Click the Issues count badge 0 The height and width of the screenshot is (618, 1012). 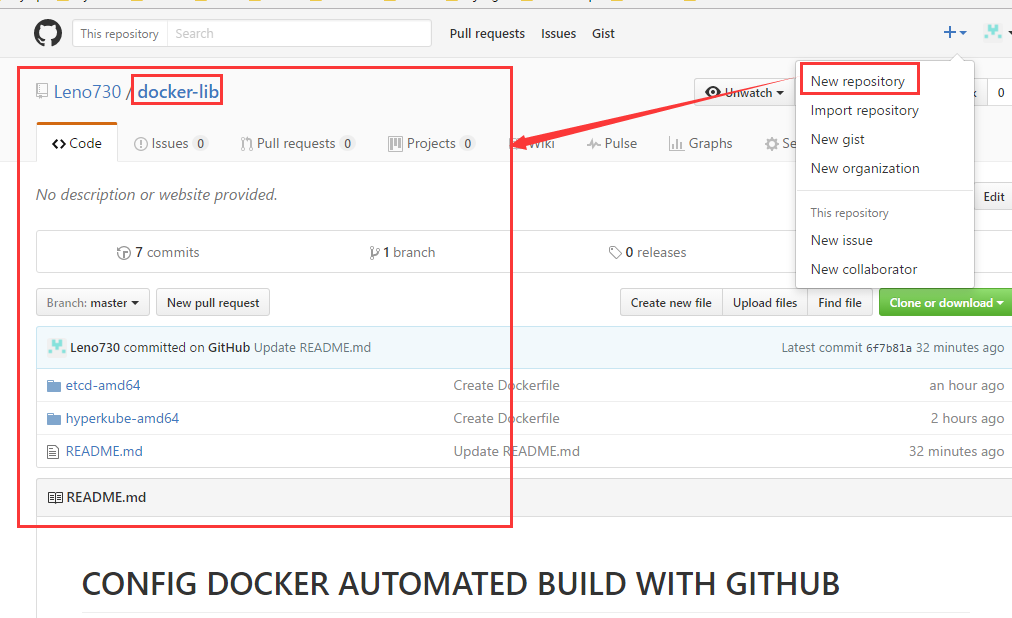(200, 143)
